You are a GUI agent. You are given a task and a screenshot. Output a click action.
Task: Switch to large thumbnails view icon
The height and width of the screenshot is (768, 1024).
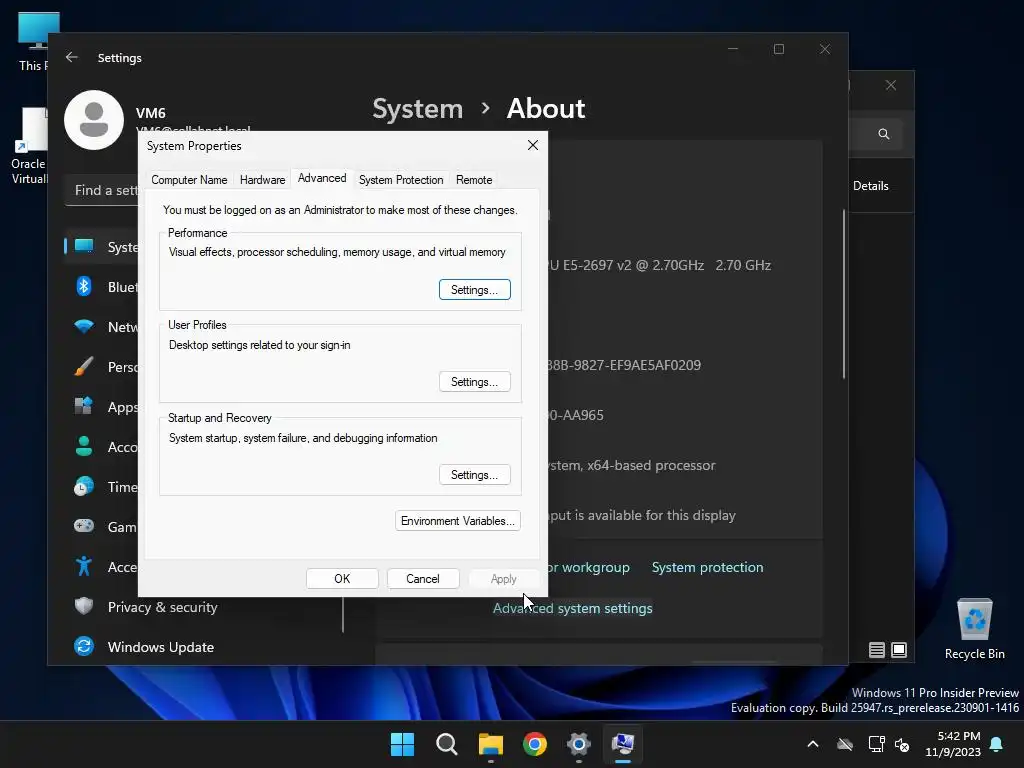(x=899, y=650)
